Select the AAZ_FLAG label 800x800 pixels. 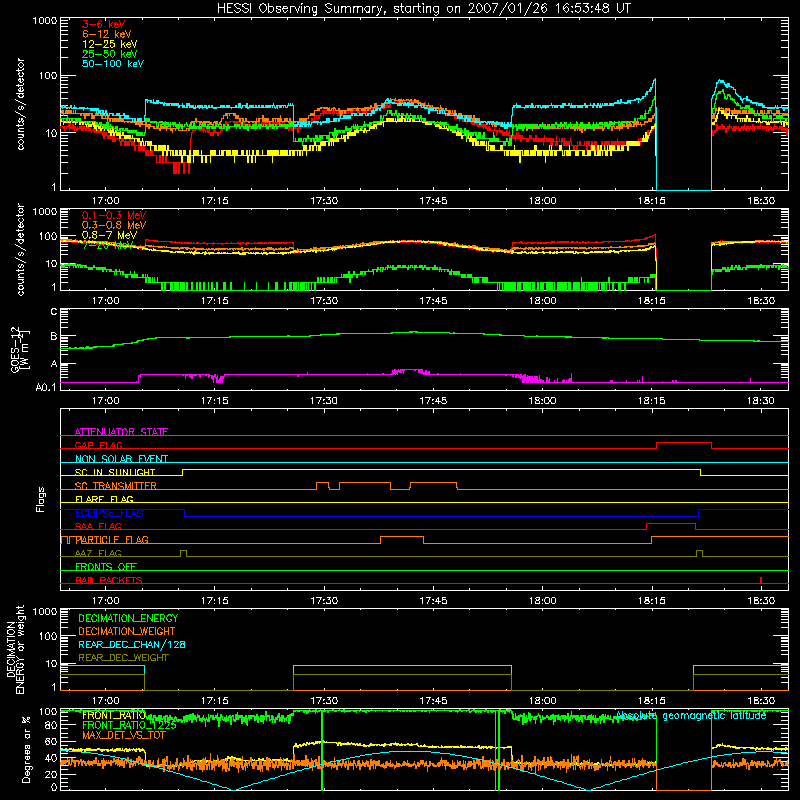pyautogui.click(x=98, y=554)
